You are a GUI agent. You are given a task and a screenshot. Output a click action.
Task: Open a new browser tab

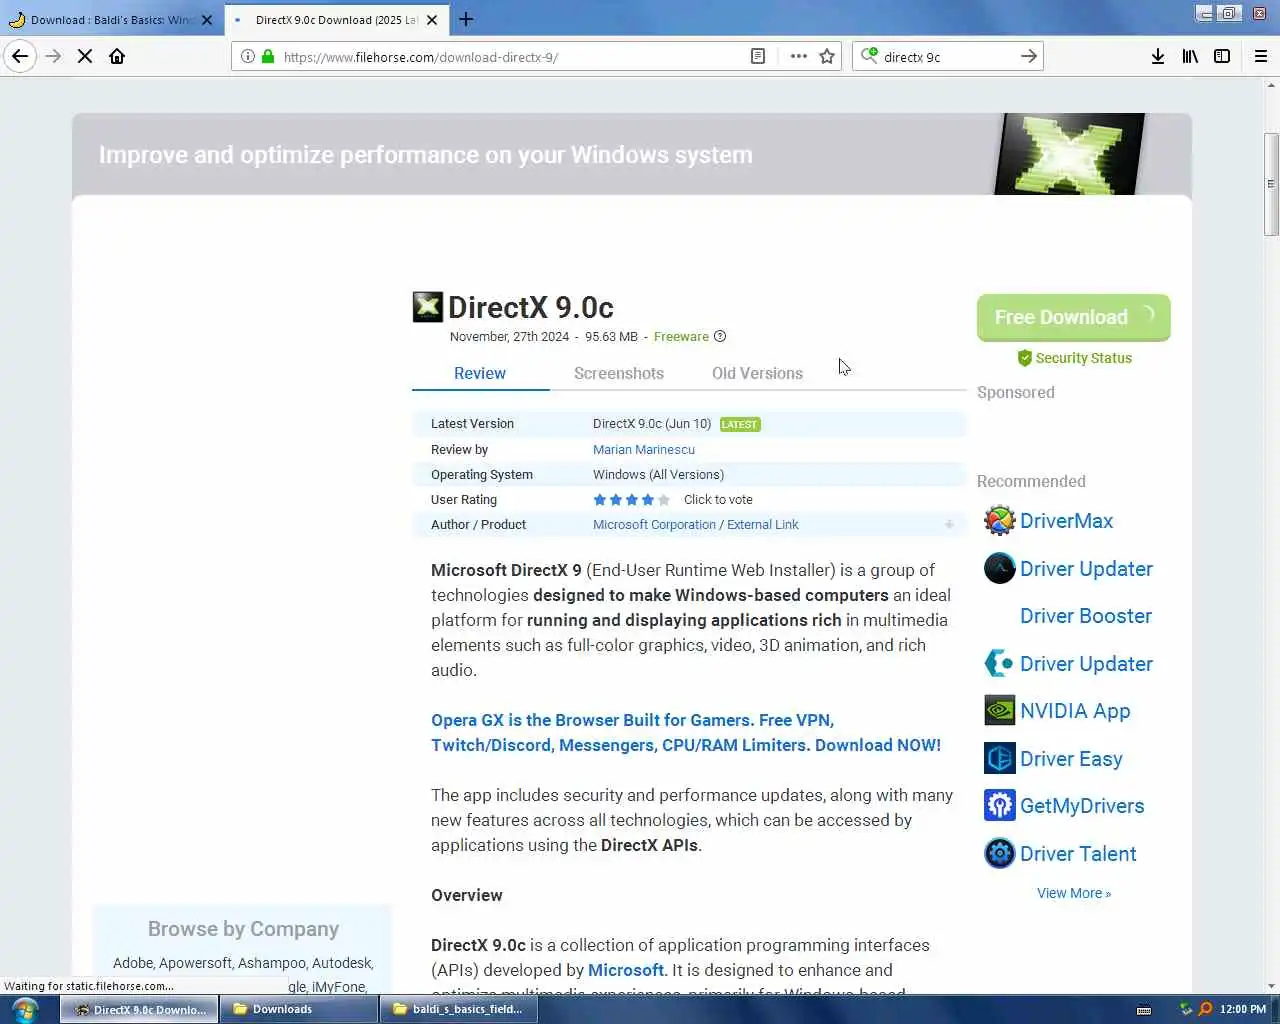[x=466, y=19]
